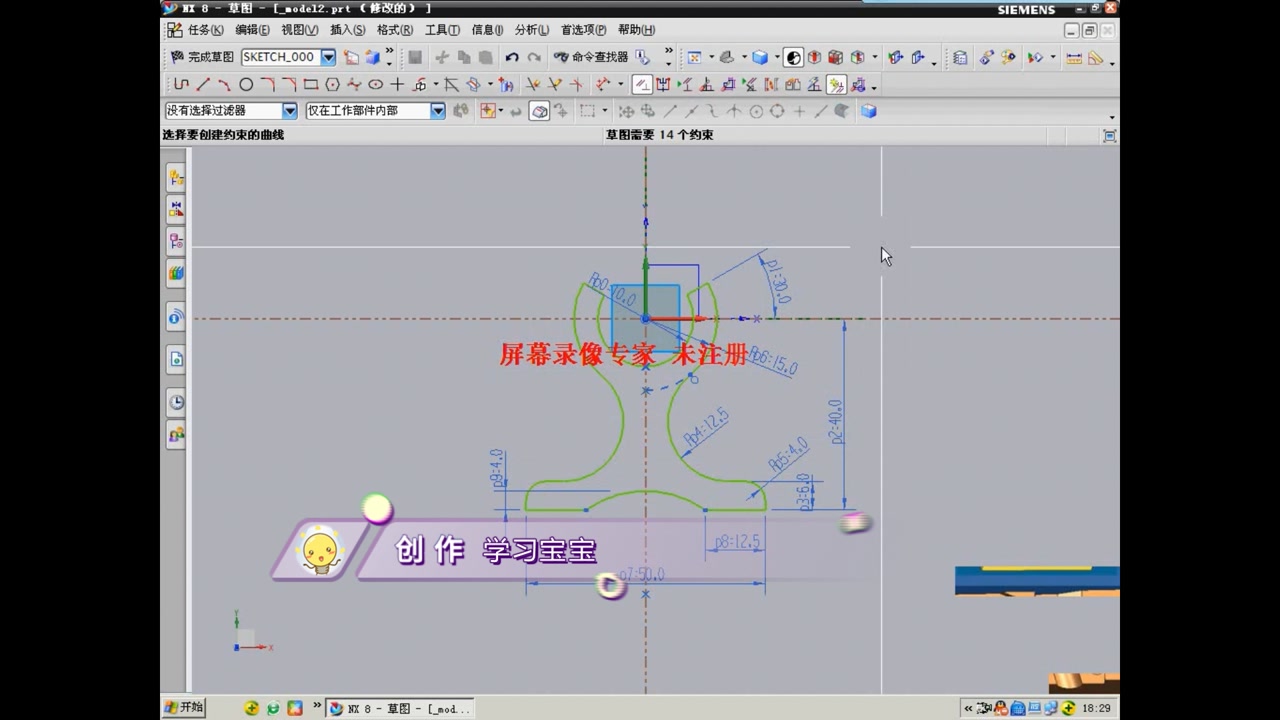Click the Measure Angle icon
Screen dimensions: 1280x720
tap(1094, 58)
